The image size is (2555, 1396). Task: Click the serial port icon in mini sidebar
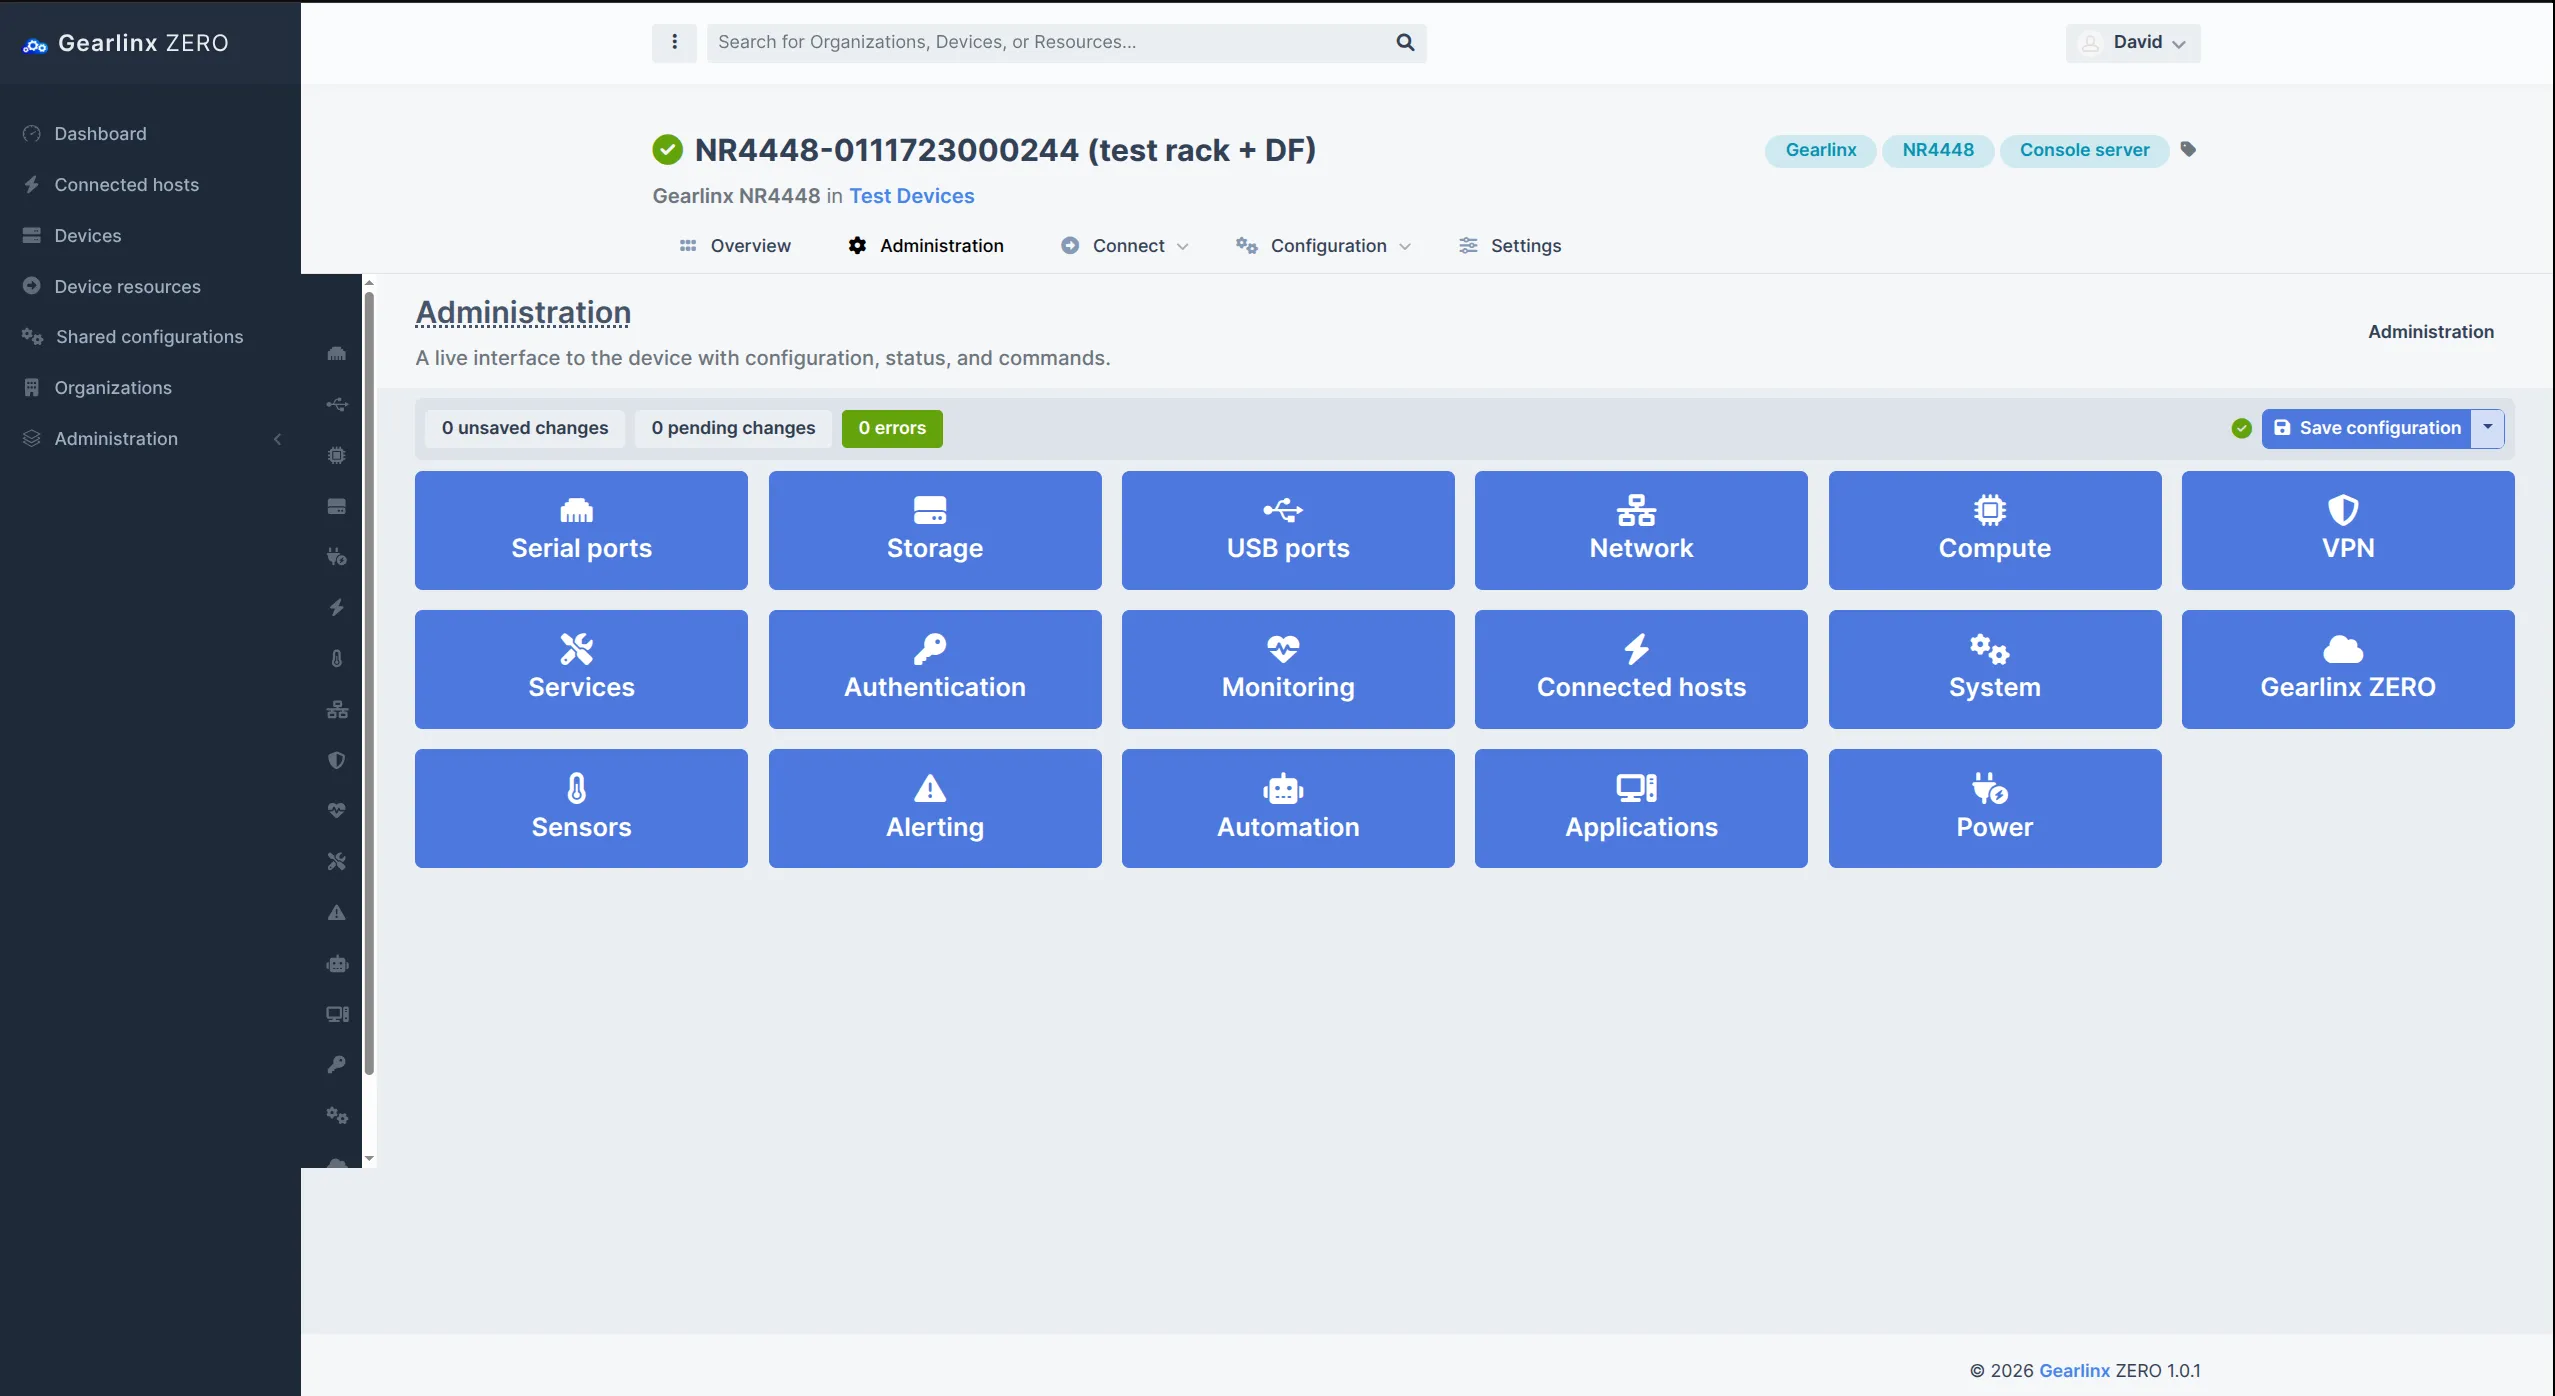point(337,354)
